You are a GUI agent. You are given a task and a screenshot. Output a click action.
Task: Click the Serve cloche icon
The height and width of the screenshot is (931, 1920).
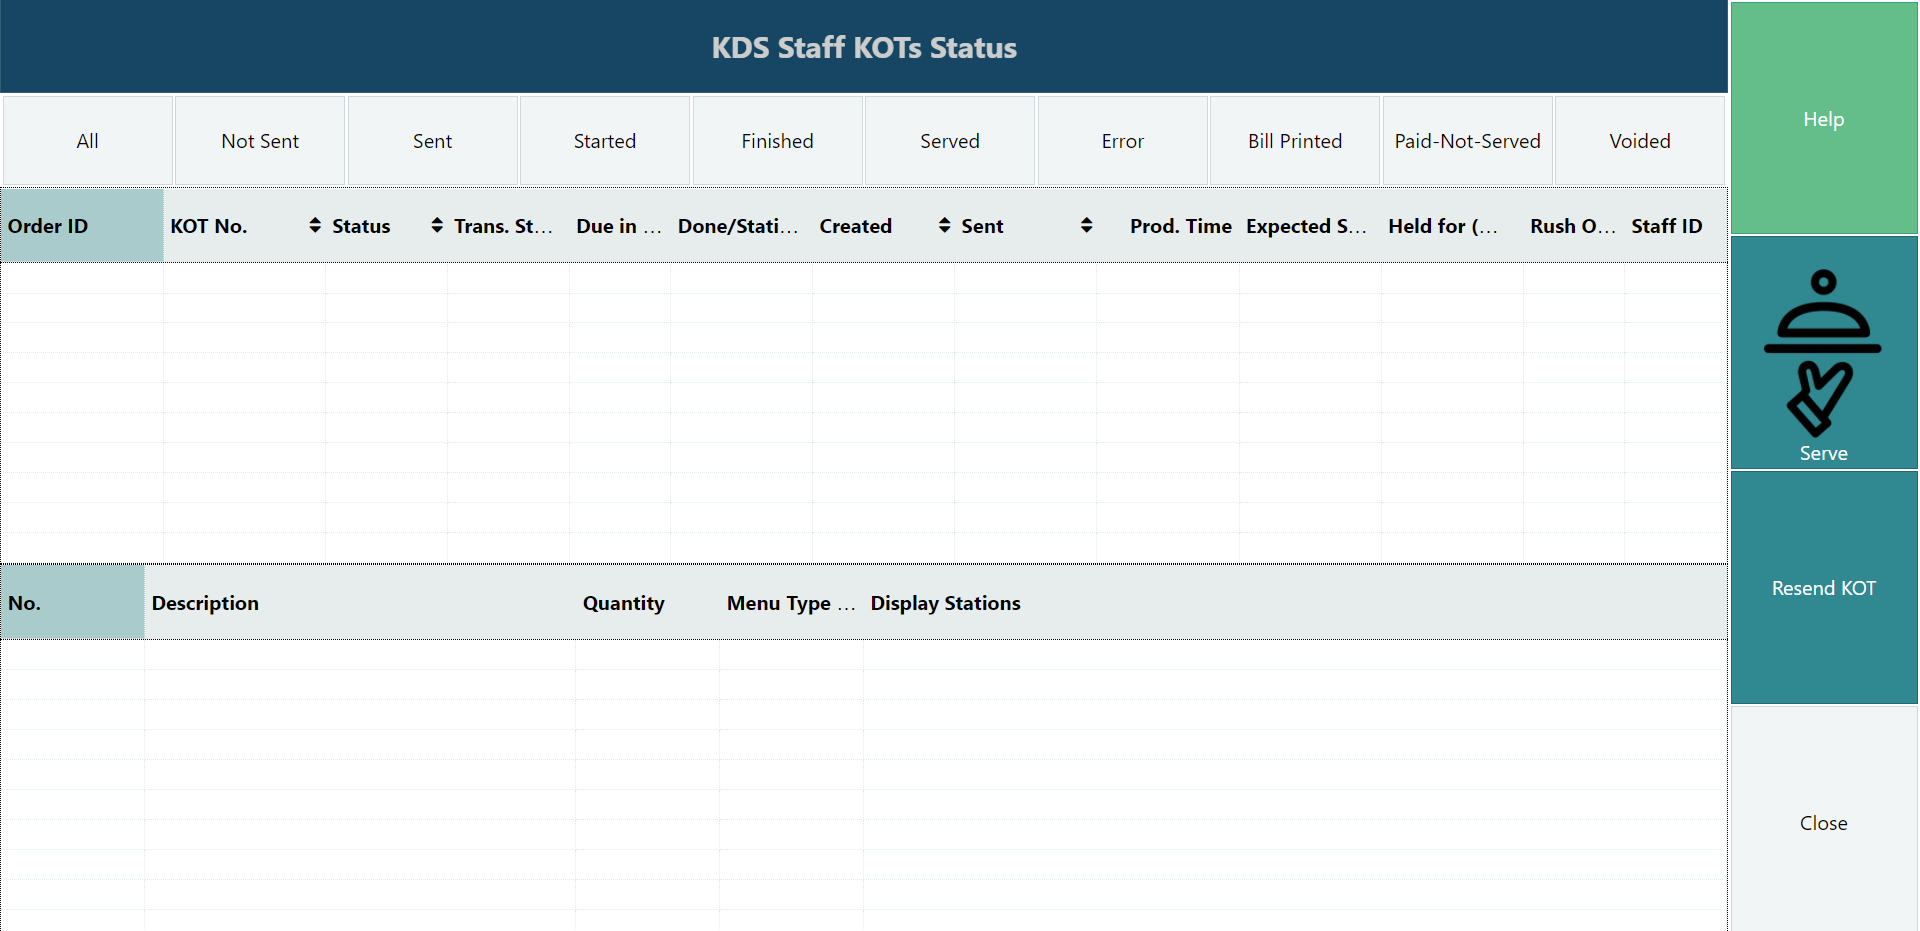click(1822, 350)
